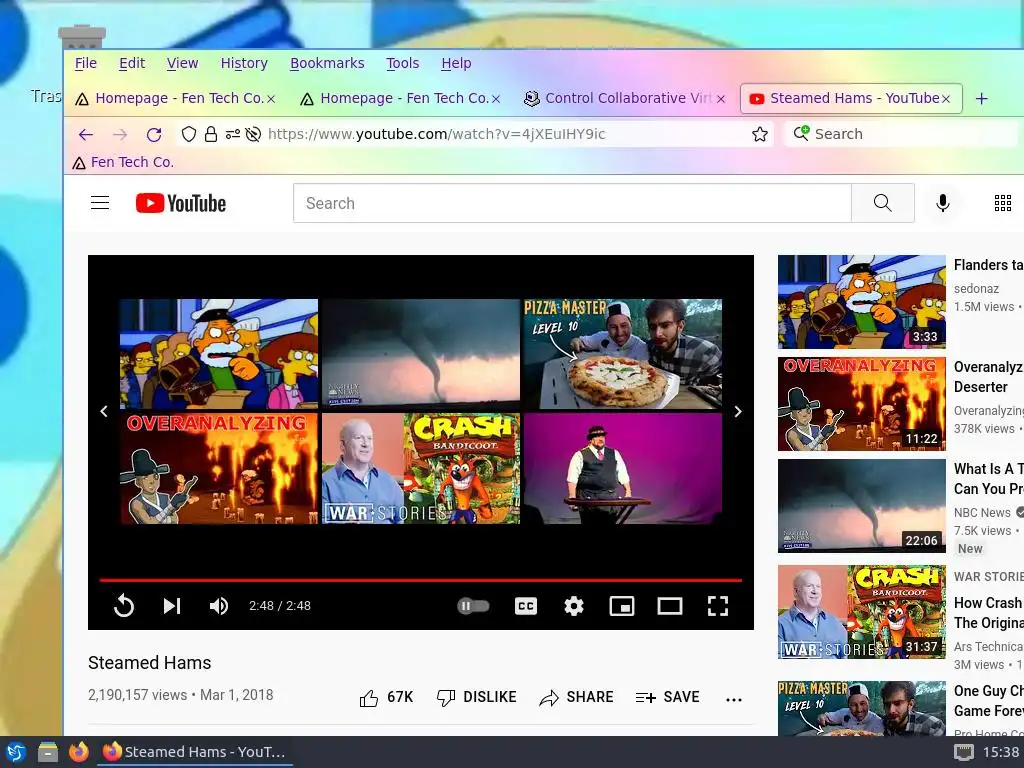This screenshot has height=768, width=1024.
Task: Click SAVE to playlist button
Action: pyautogui.click(x=667, y=697)
